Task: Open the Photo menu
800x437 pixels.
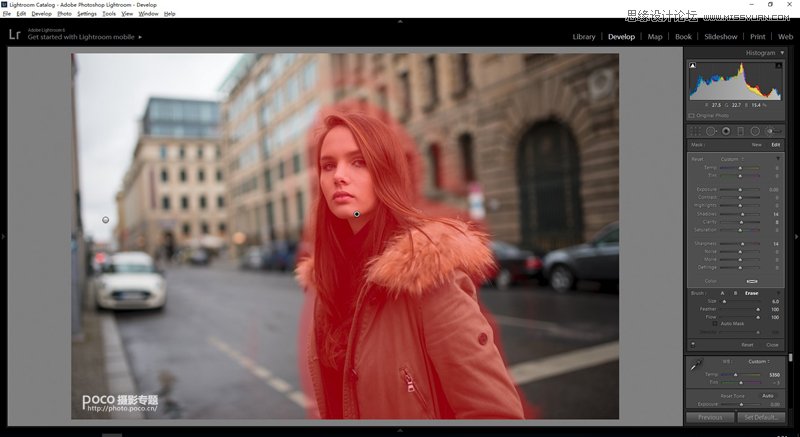Action: tap(65, 14)
